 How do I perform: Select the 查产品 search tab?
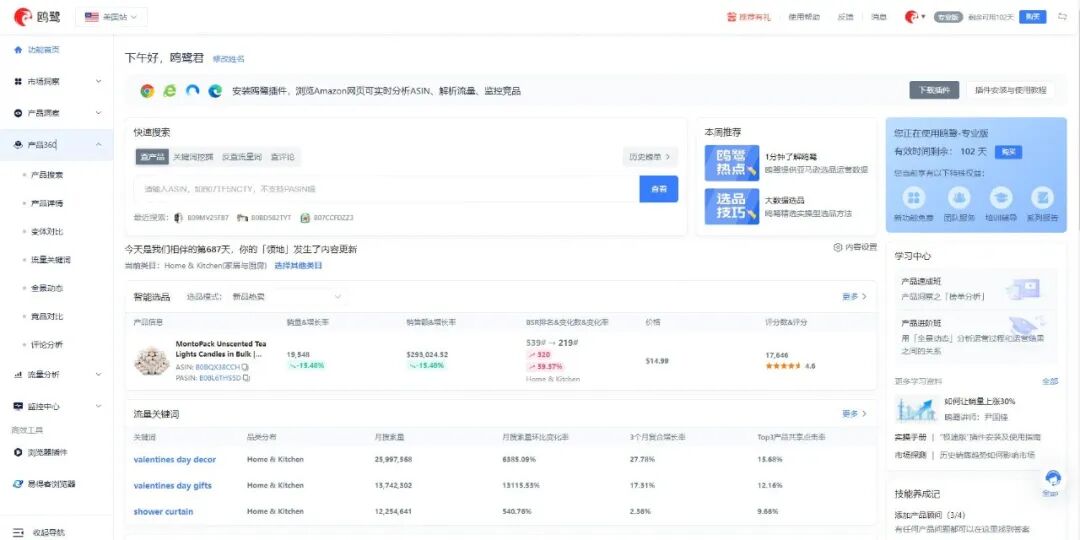[152, 157]
